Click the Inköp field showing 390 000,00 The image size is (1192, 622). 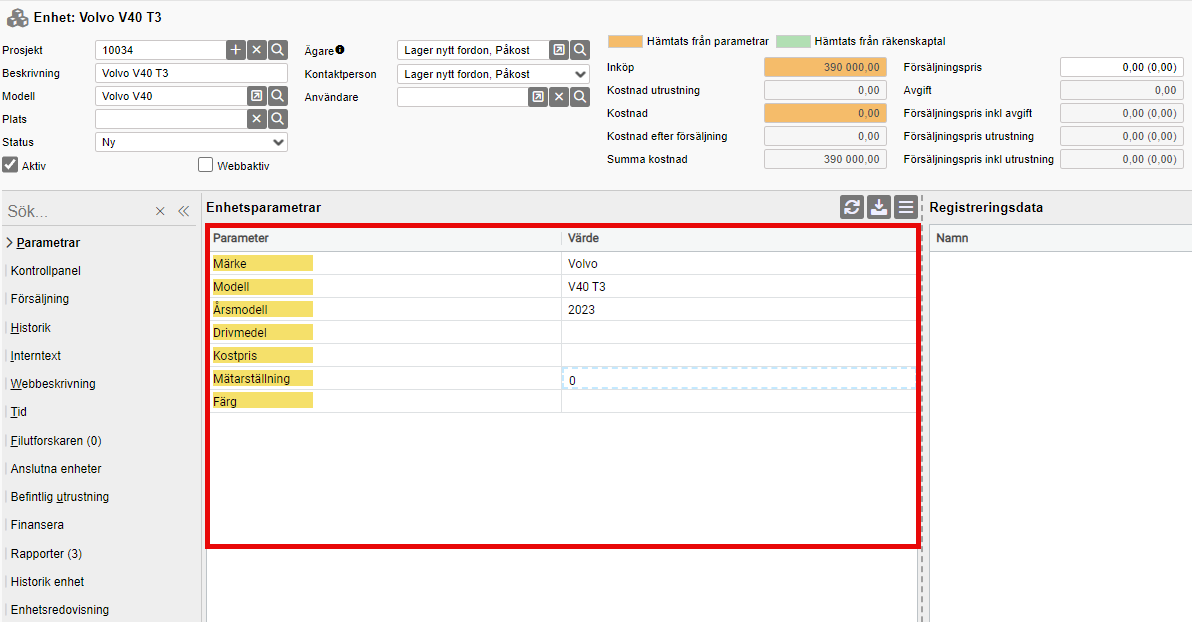[825, 67]
